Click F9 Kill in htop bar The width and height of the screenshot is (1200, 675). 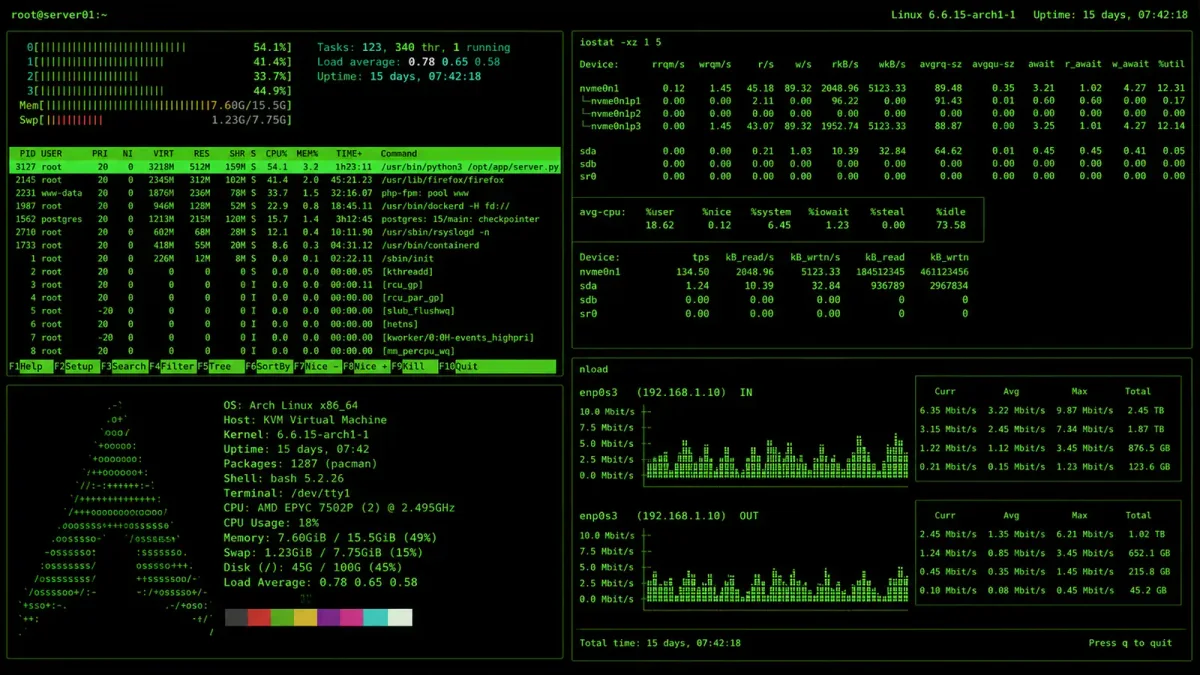[414, 367]
